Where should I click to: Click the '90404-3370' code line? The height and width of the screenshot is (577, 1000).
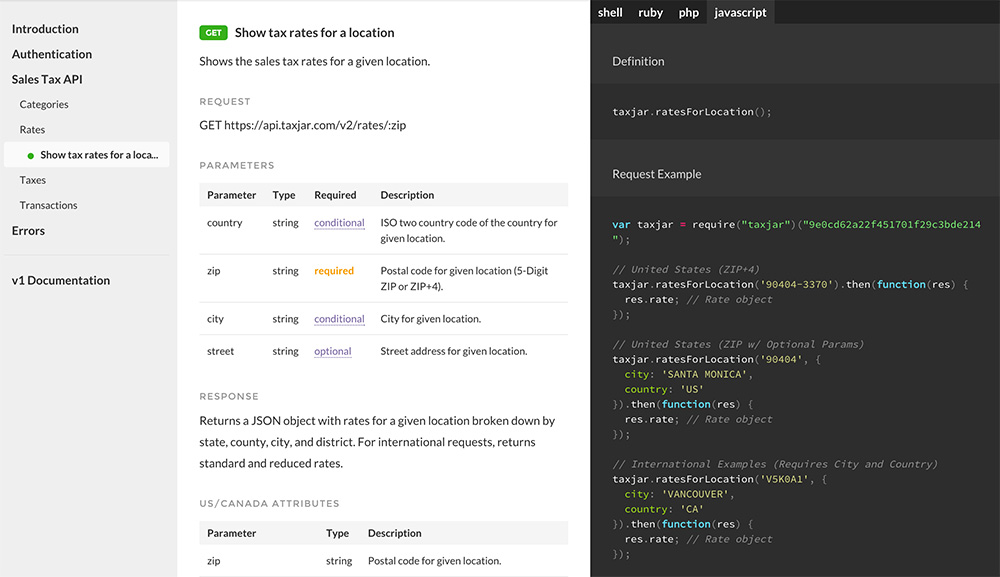(x=790, y=284)
